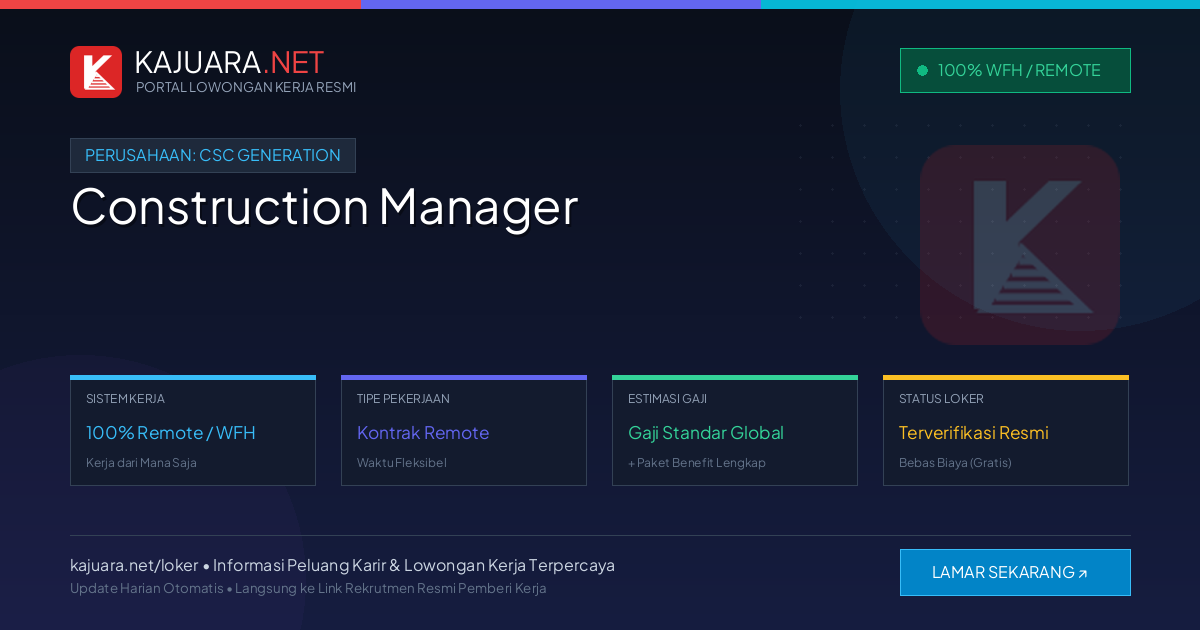Click the red Kajuara K logo icon
This screenshot has height=630, width=1200.
(96, 72)
